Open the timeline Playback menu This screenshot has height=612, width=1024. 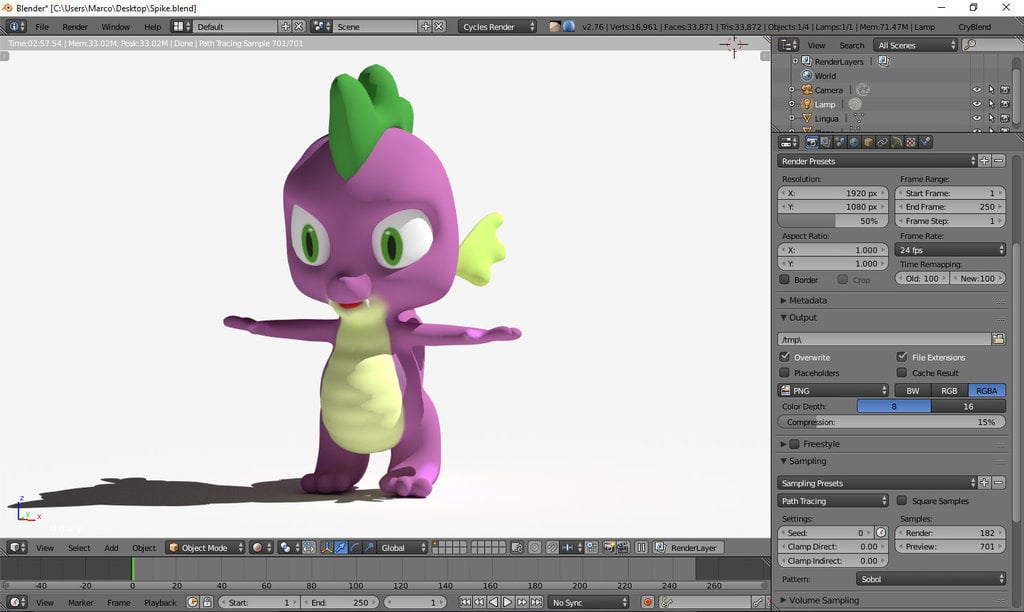pos(160,602)
